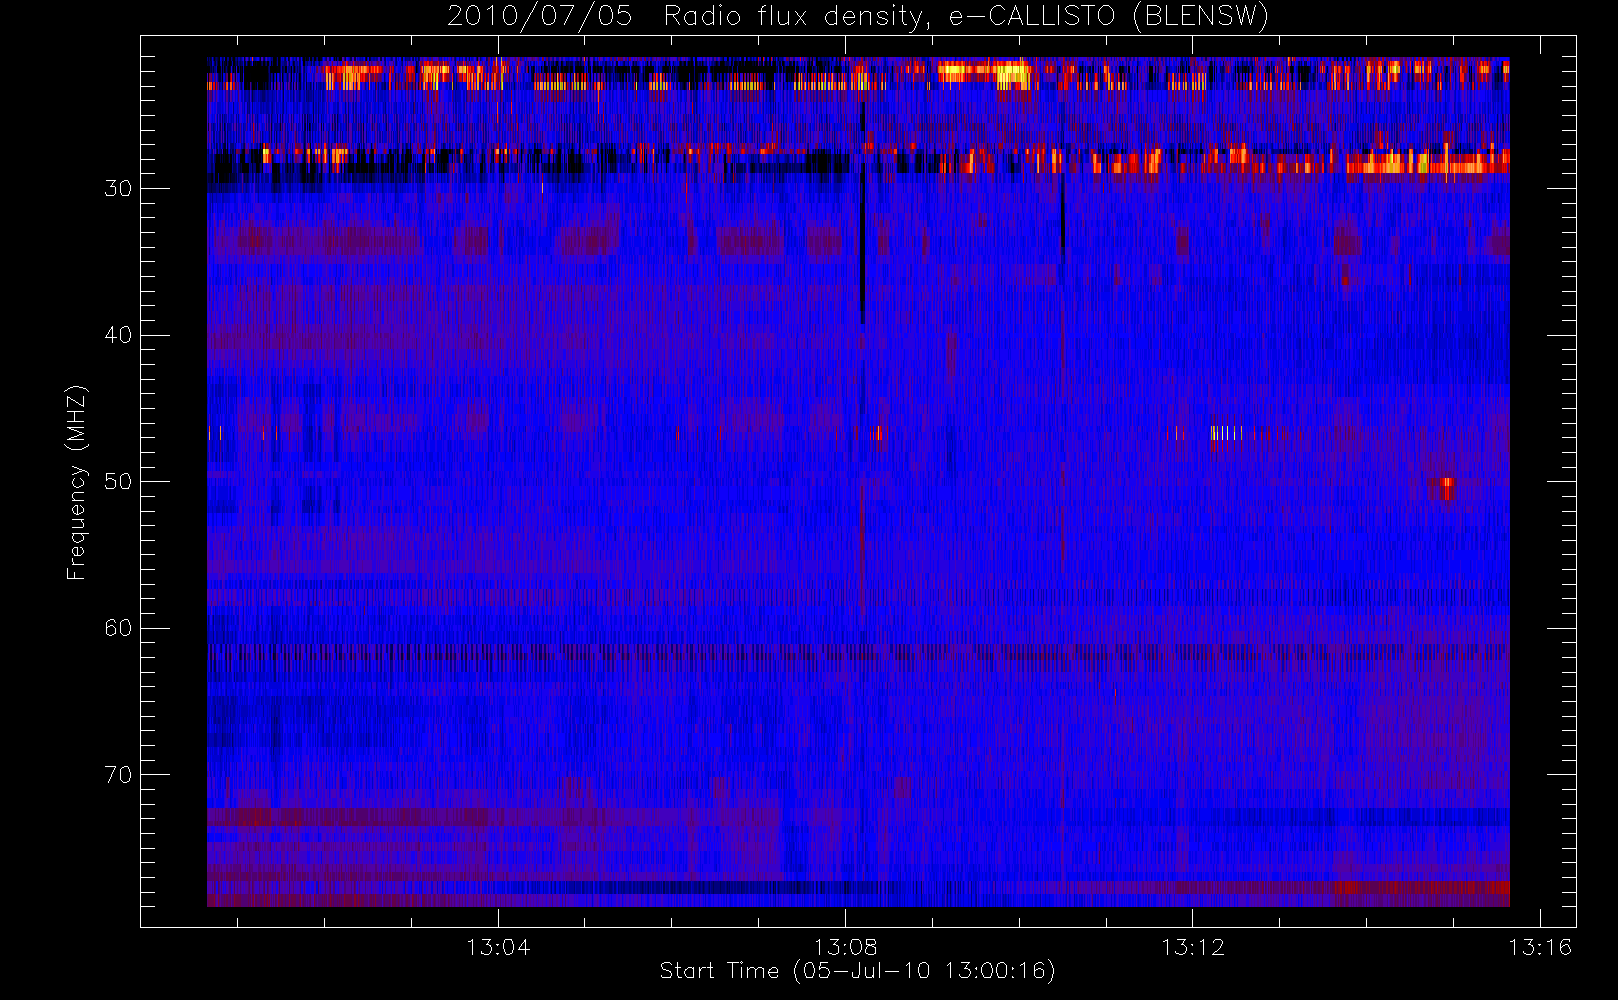Select the 'Frequency (MHZ)' y-axis label
Image resolution: width=1618 pixels, height=1000 pixels.
[76, 482]
